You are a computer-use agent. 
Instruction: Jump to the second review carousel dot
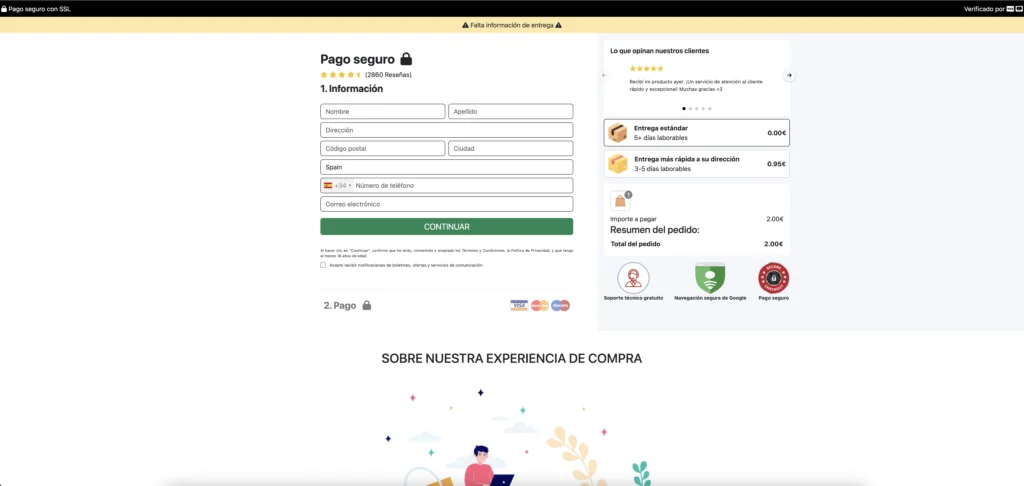click(x=690, y=108)
